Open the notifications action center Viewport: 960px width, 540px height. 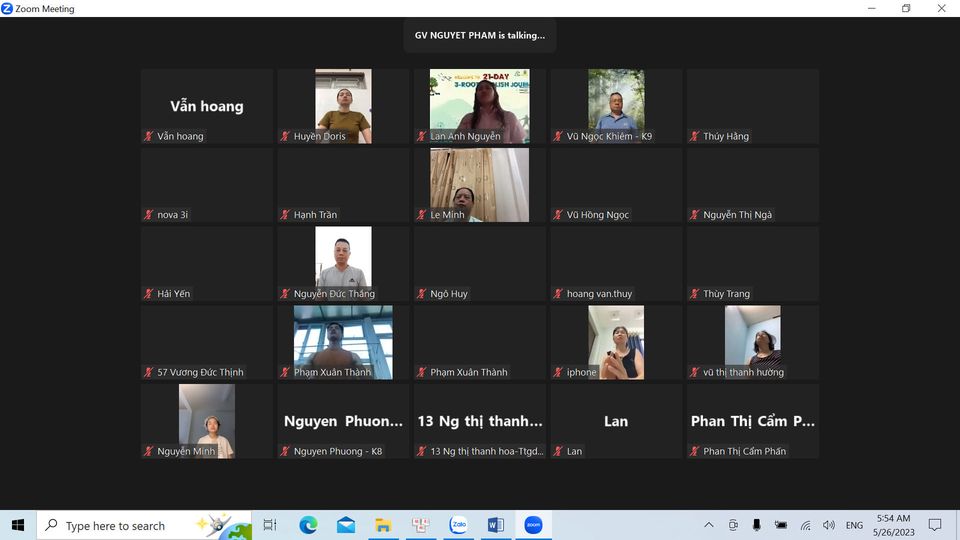935,525
